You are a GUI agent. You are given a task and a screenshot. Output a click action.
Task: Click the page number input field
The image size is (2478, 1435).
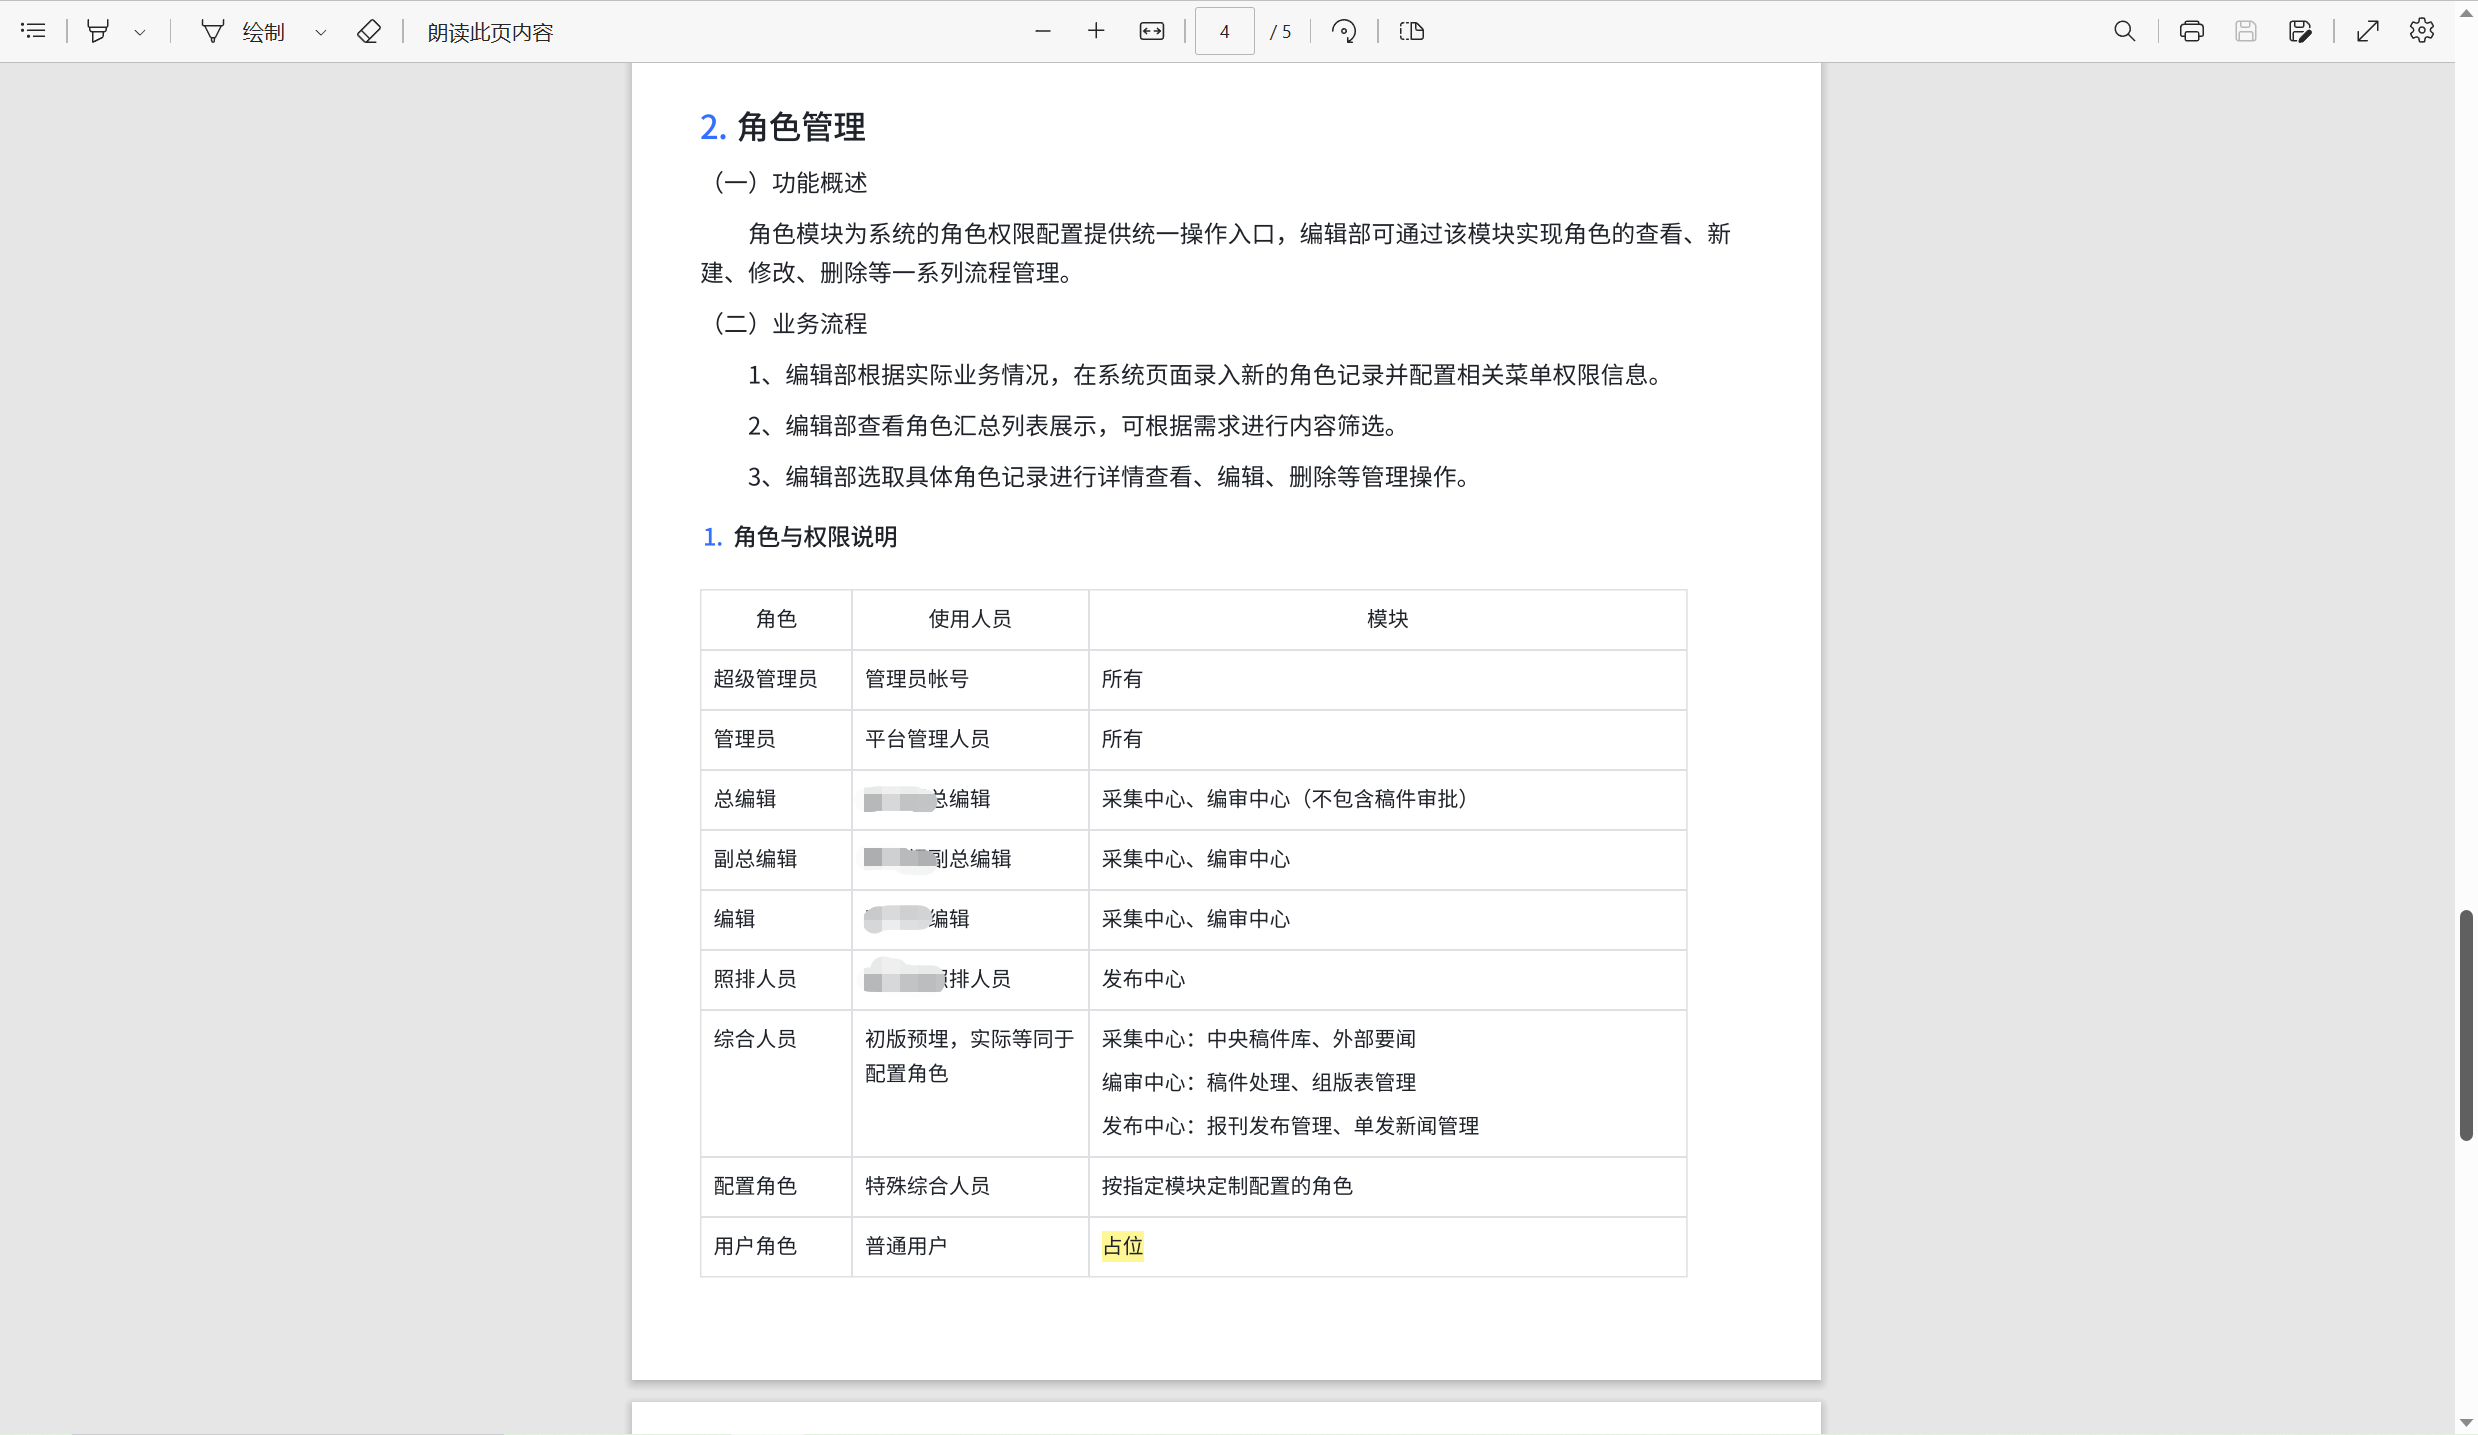pyautogui.click(x=1224, y=31)
